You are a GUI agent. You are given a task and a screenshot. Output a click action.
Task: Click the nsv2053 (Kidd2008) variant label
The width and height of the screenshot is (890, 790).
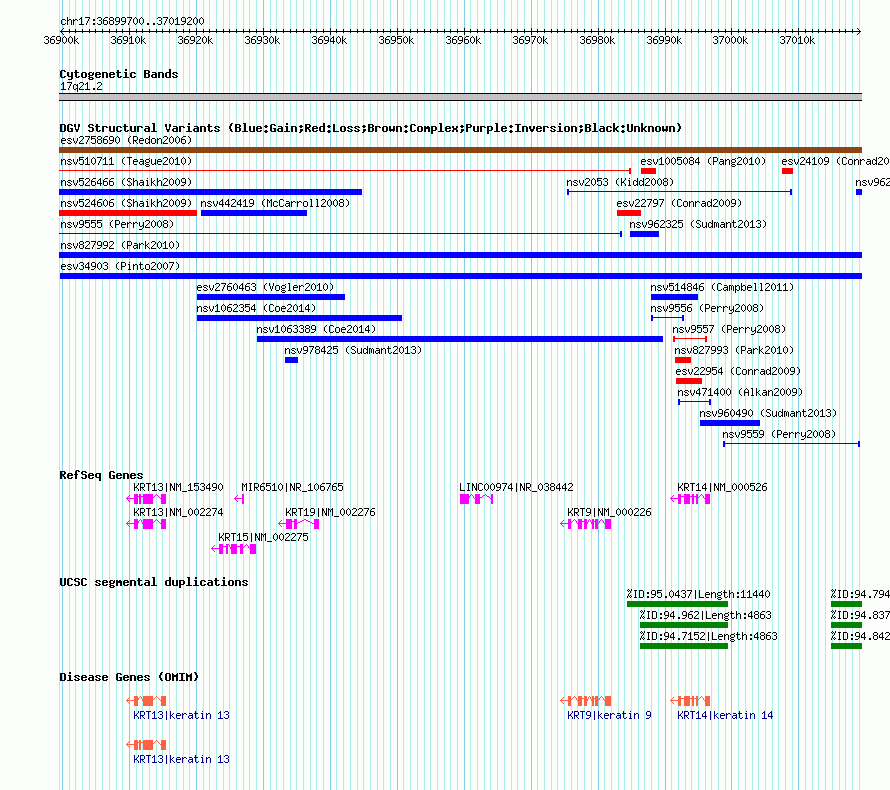pyautogui.click(x=620, y=182)
